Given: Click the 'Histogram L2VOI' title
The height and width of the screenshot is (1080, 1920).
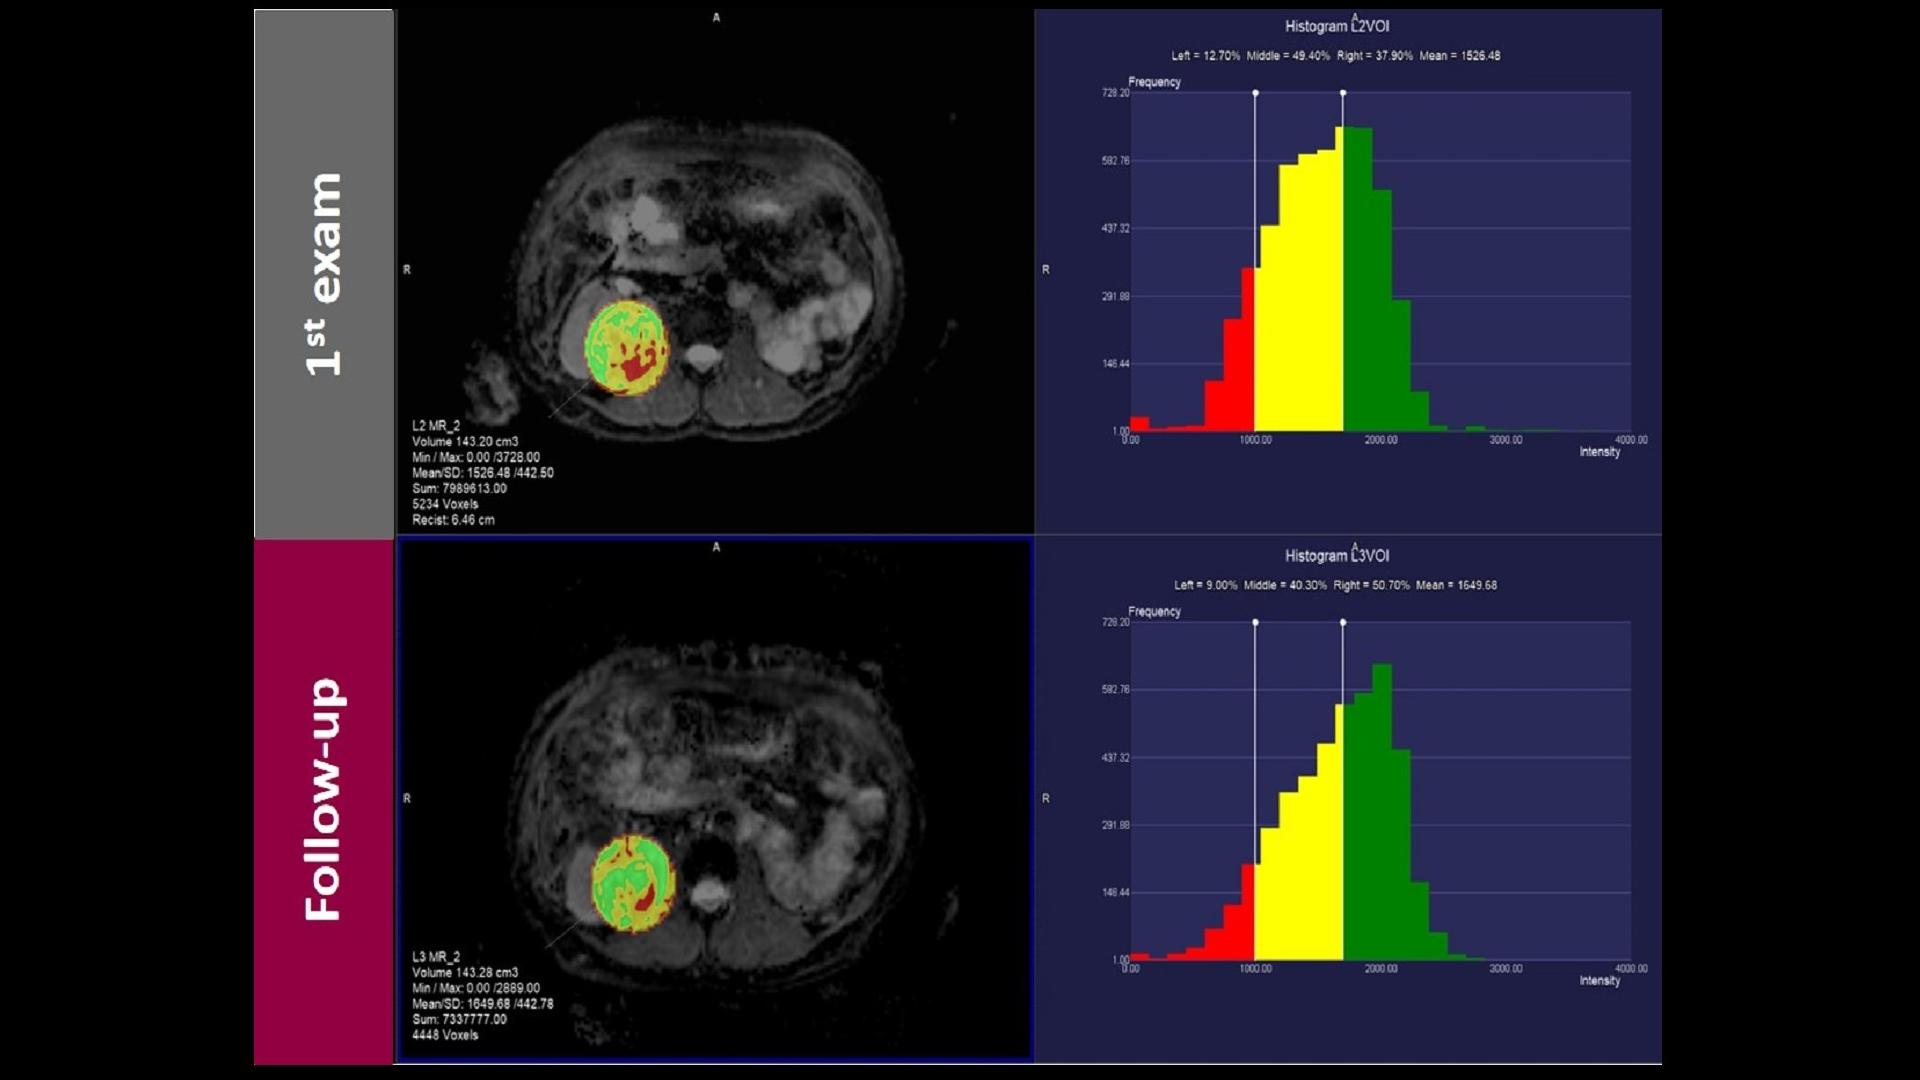Looking at the screenshot, I should coord(1336,26).
